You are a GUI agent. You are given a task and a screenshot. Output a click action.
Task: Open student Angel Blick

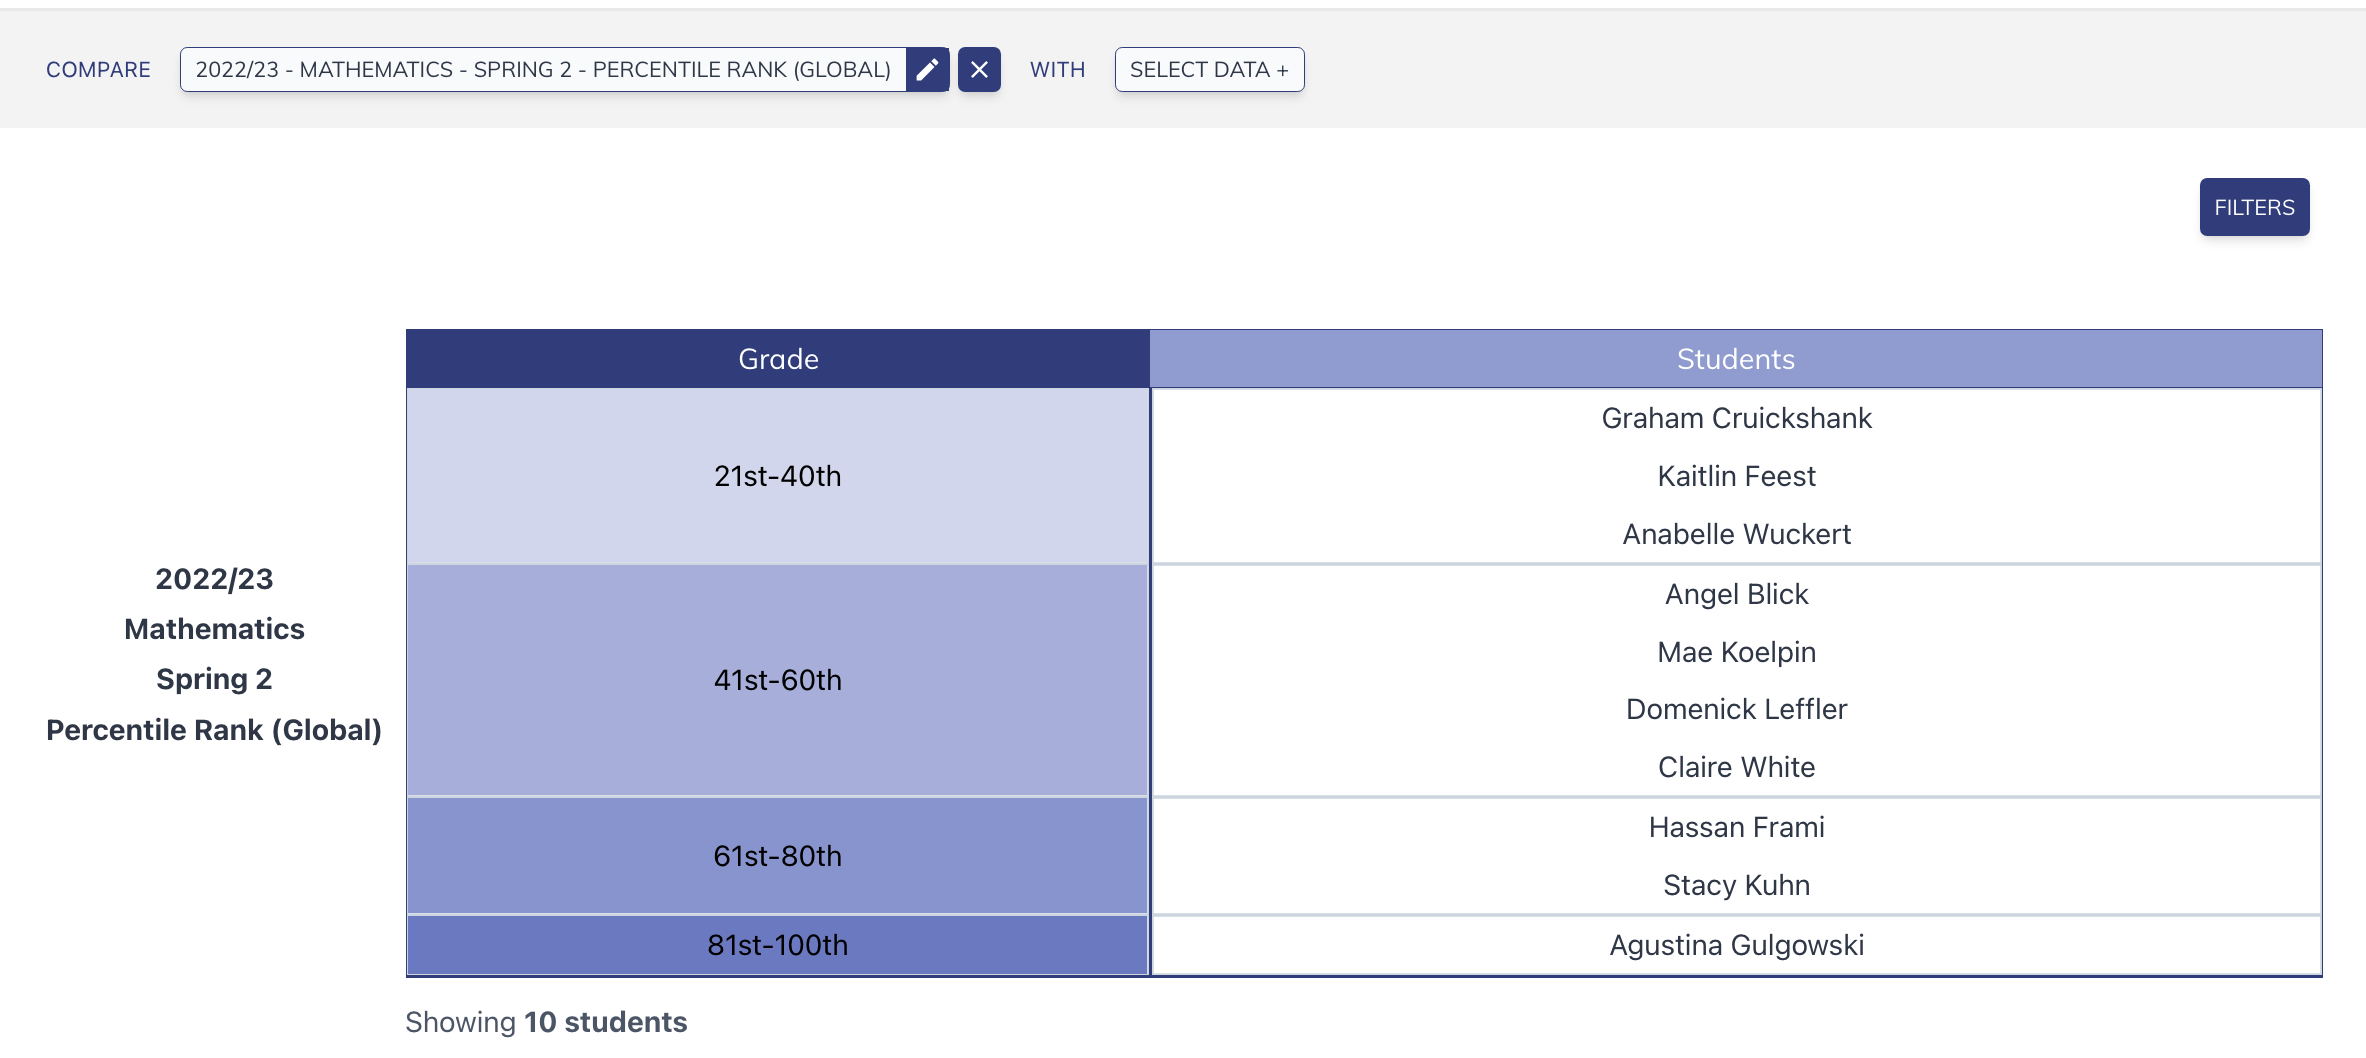click(x=1736, y=594)
